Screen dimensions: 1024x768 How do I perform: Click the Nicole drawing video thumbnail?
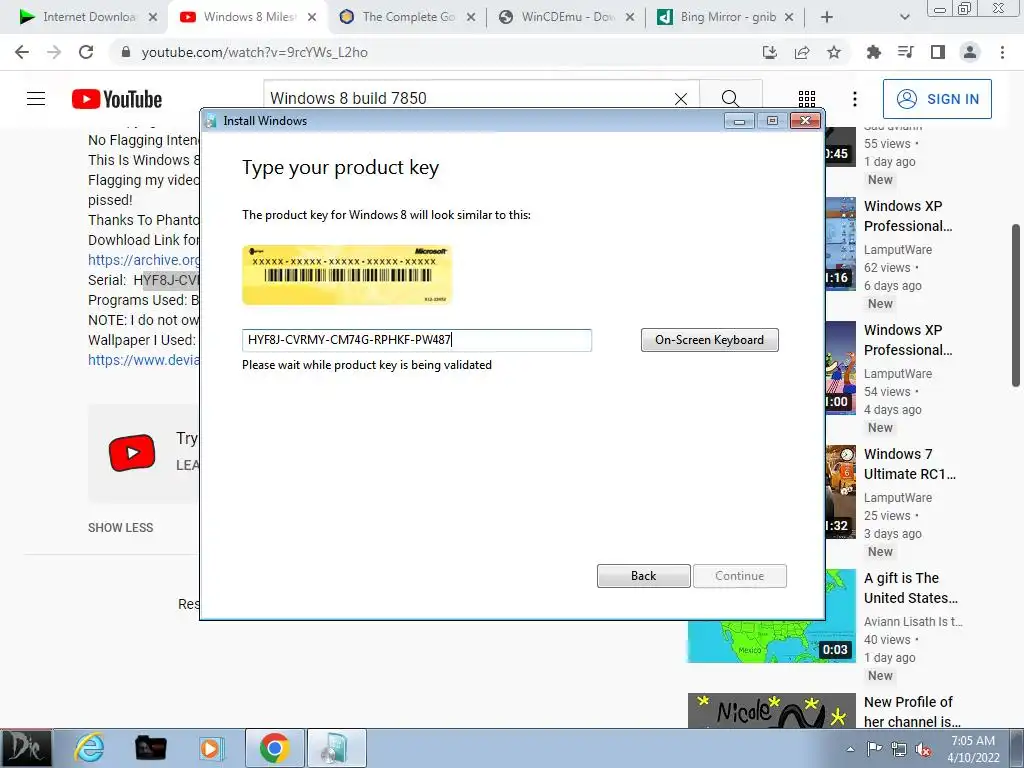(771, 711)
